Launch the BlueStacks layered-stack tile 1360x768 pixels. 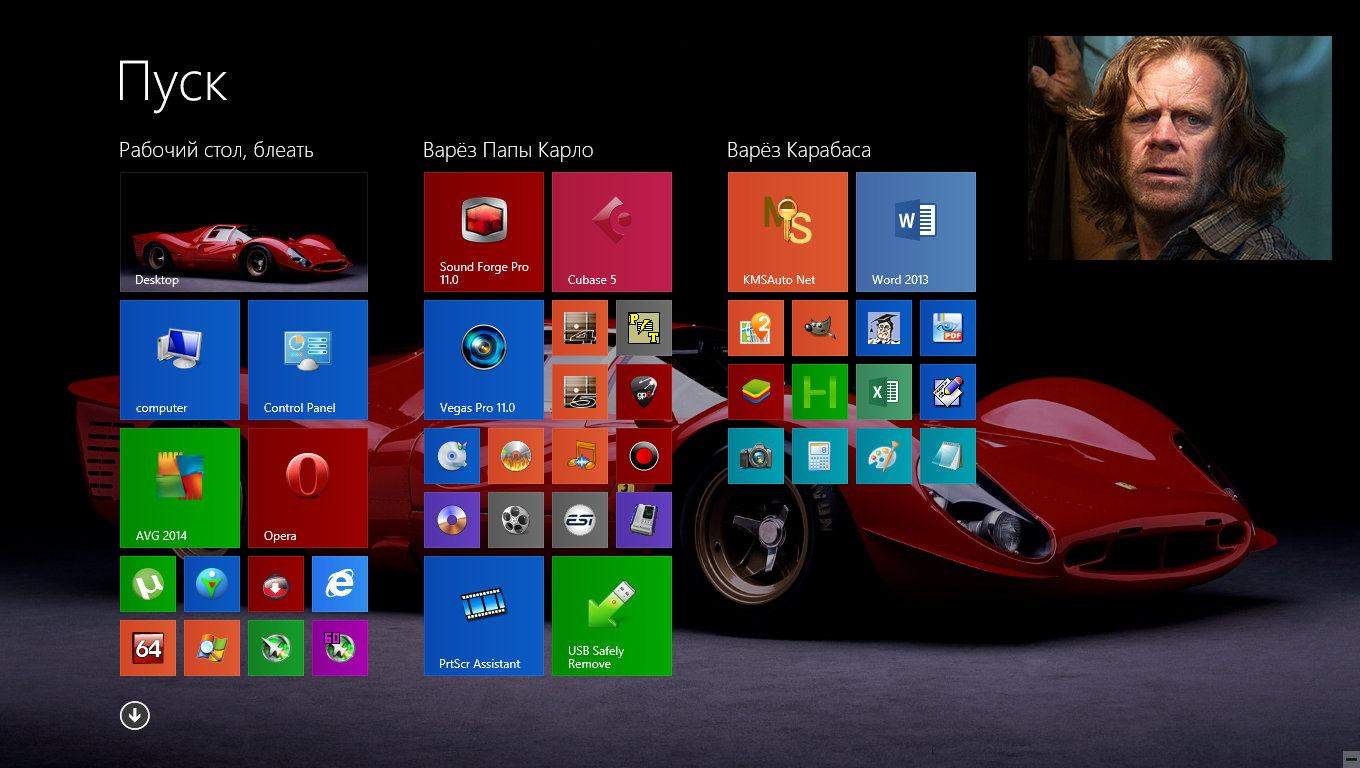click(756, 392)
